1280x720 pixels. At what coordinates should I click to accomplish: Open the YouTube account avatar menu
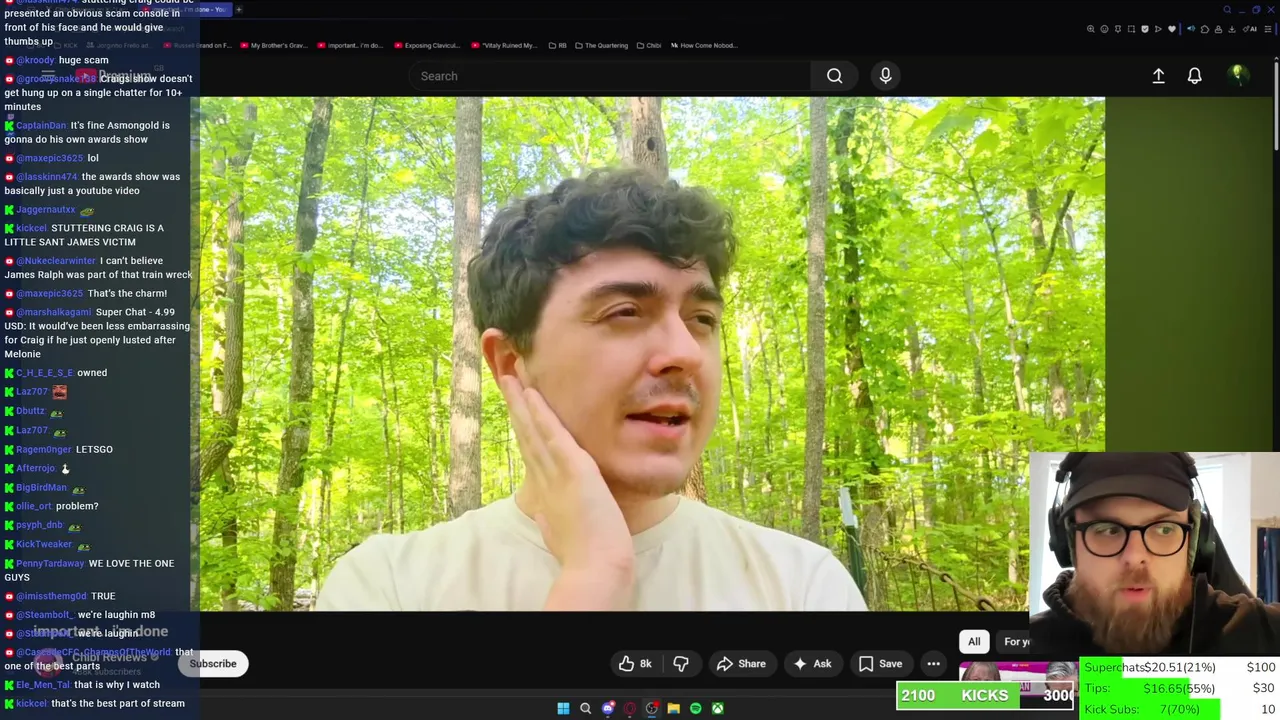click(x=1237, y=75)
